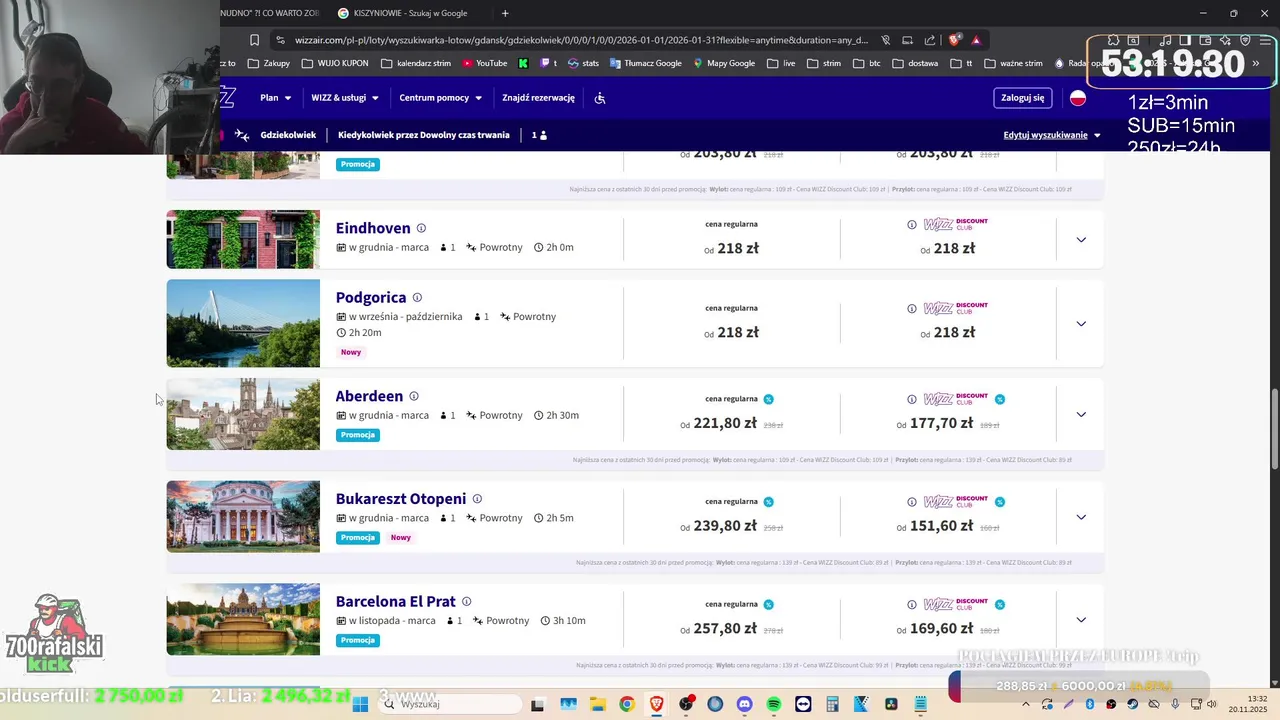
Task: Open the Eindhoven destination link
Action: click(x=373, y=228)
